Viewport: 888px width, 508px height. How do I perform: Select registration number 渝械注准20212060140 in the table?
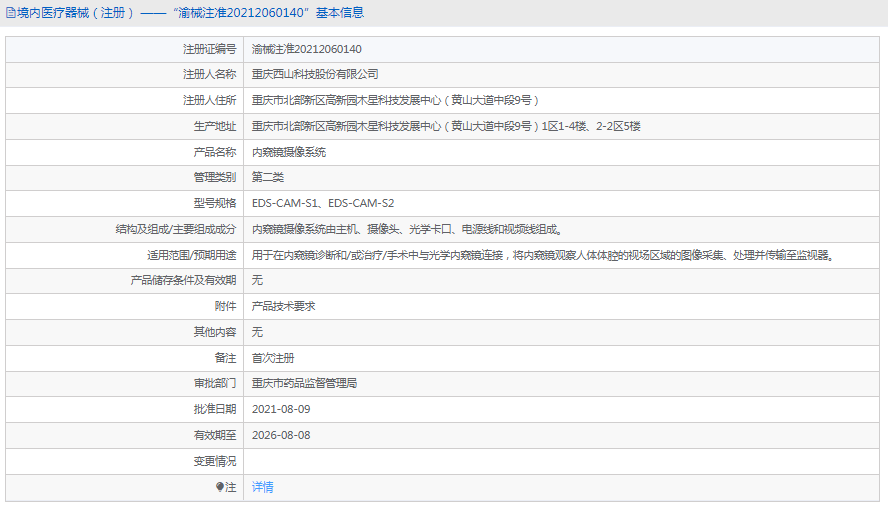click(x=306, y=49)
